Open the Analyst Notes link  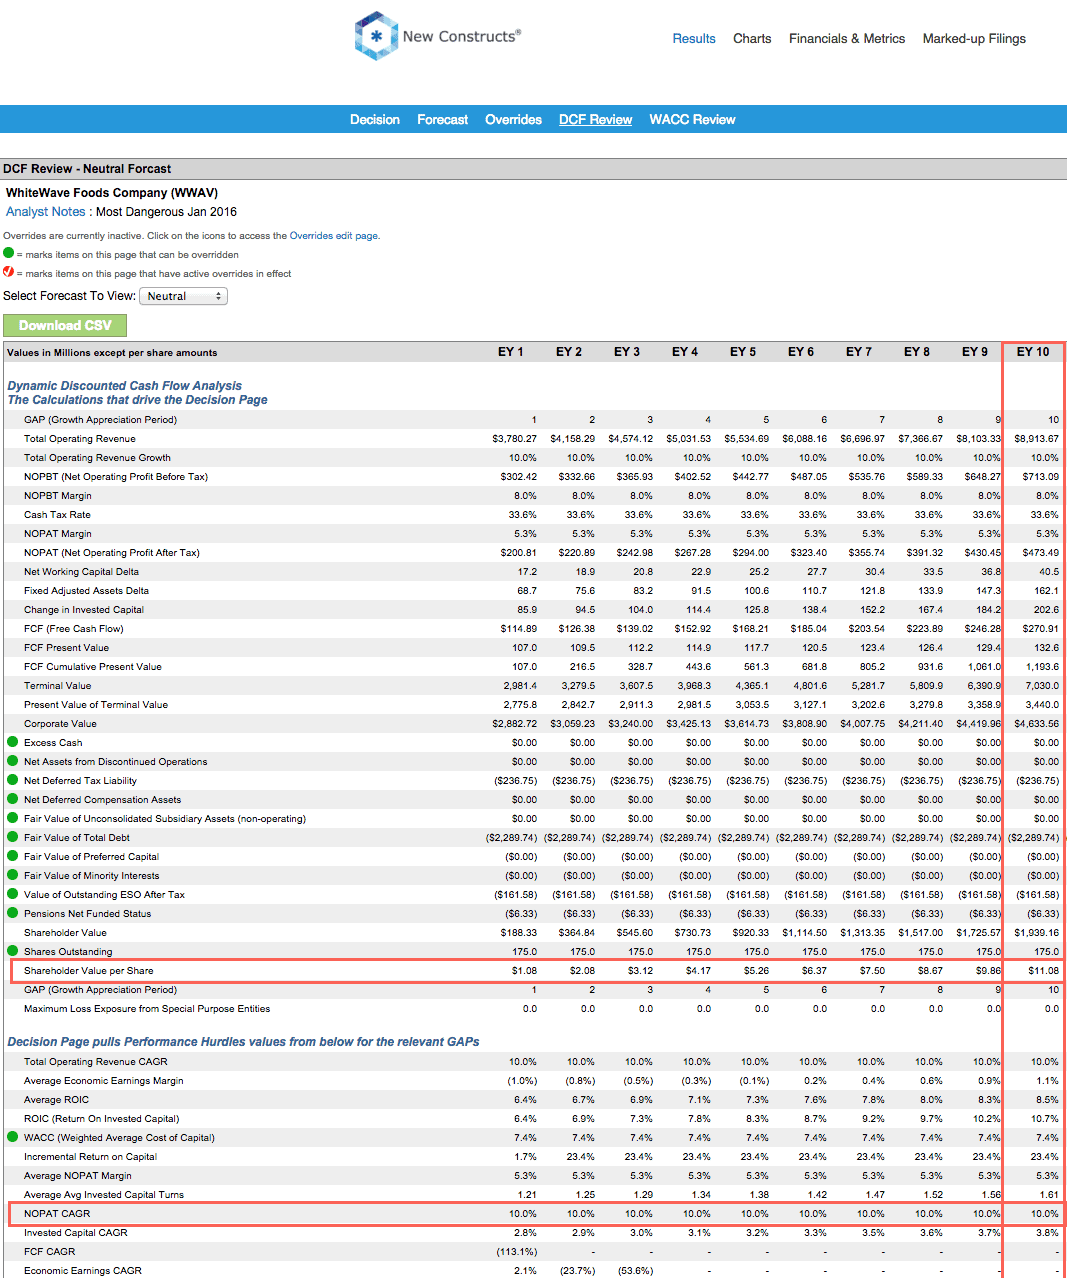(x=46, y=212)
